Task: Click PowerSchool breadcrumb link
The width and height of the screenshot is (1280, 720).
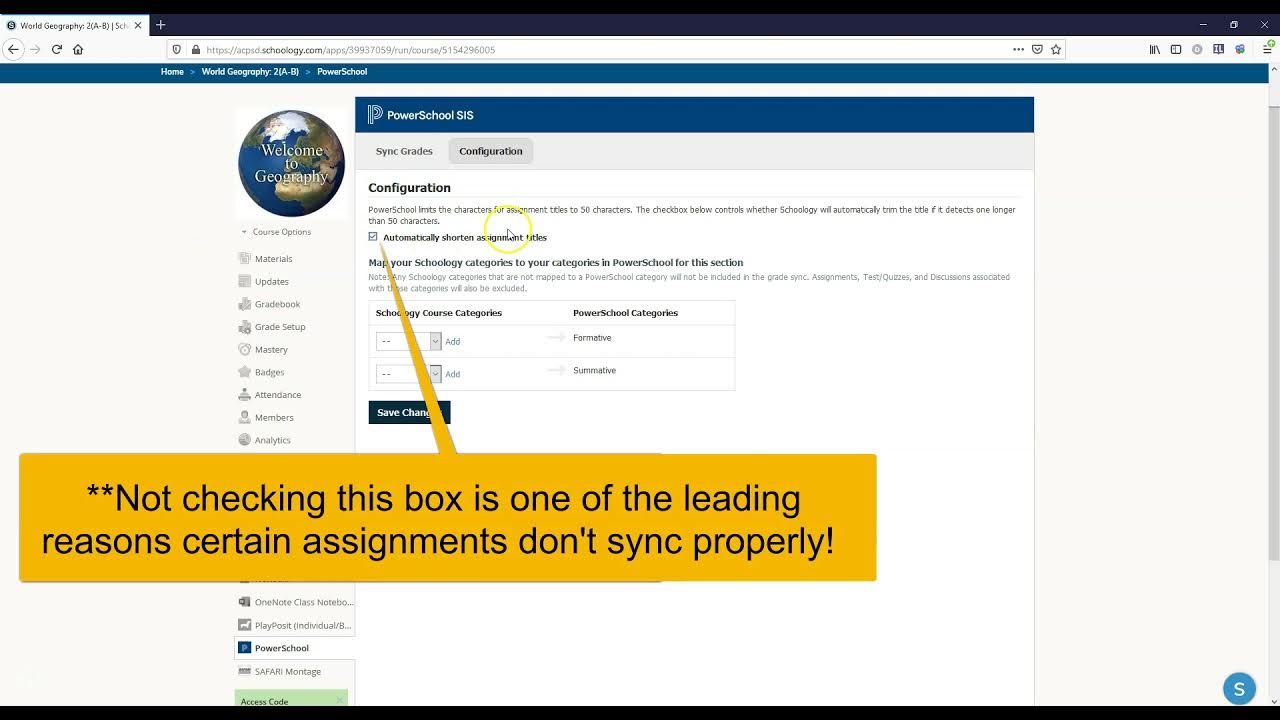Action: click(342, 72)
